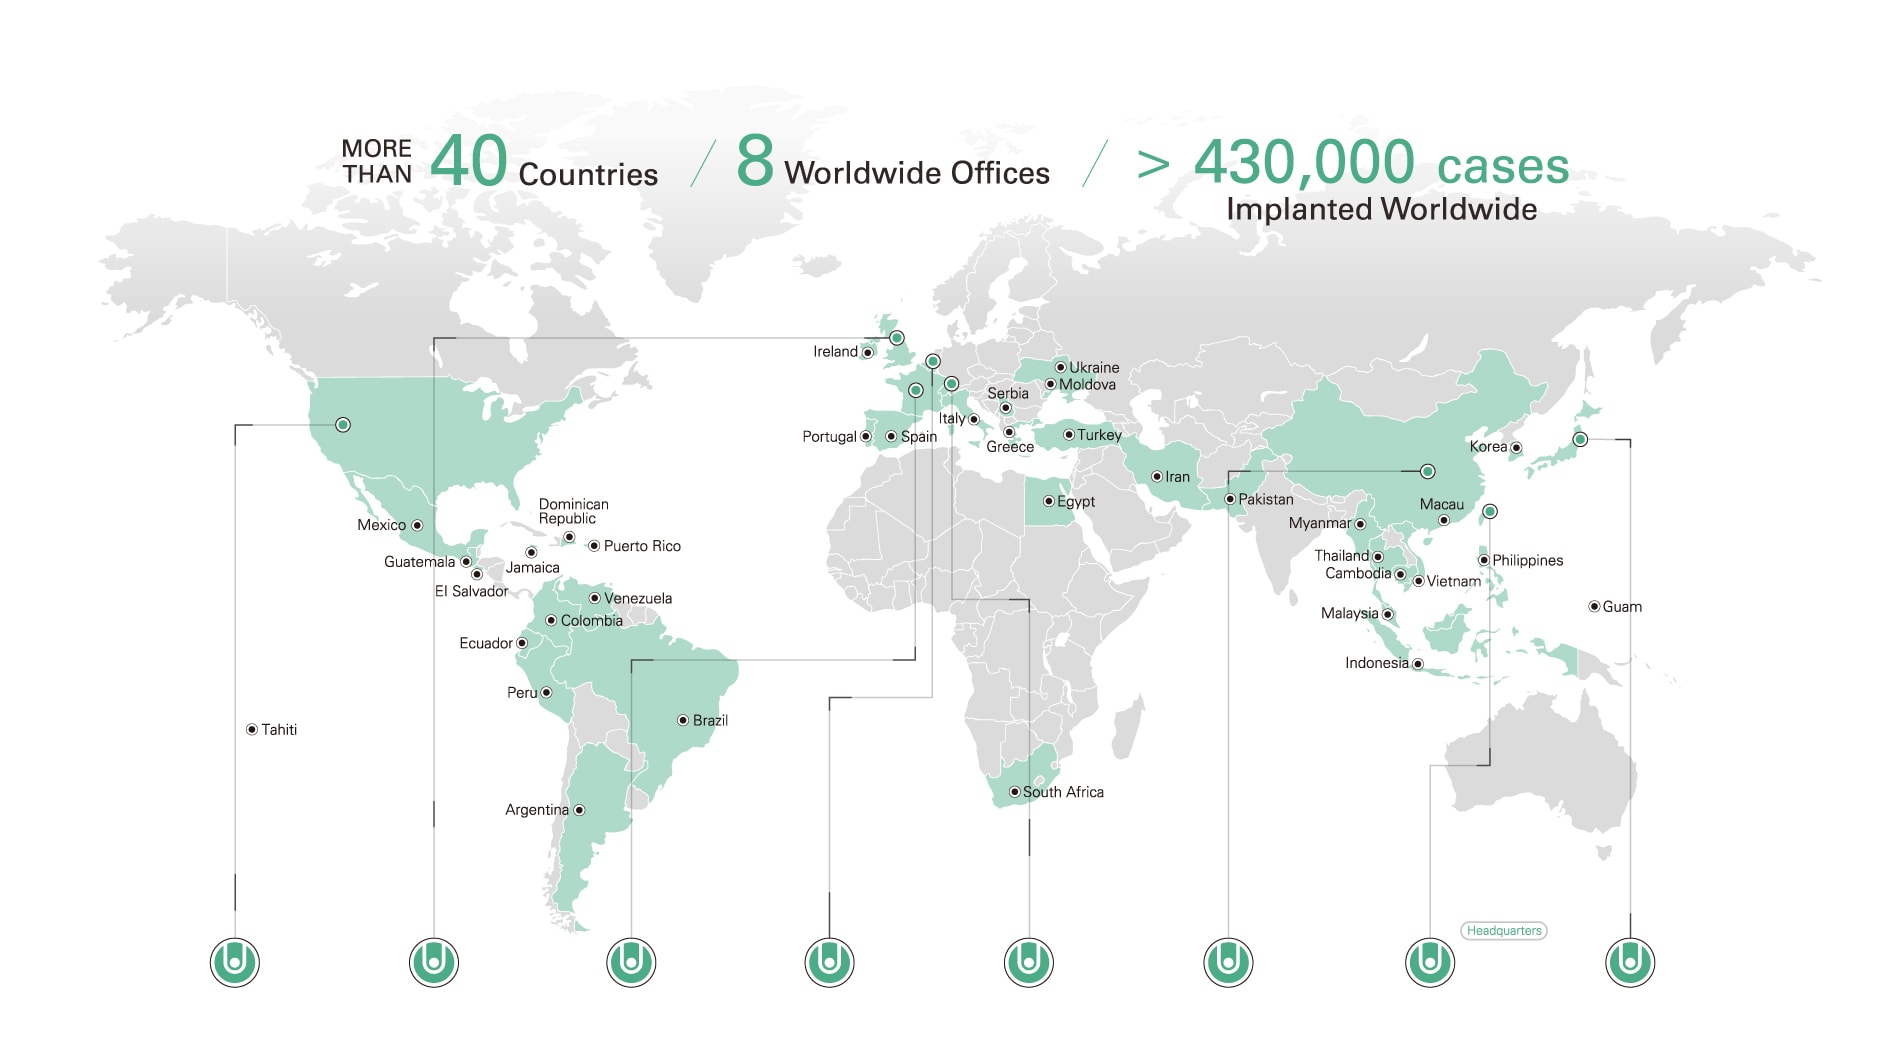Open the office logo linked to United Kingdom
The width and height of the screenshot is (1887, 1062).
(x=434, y=963)
